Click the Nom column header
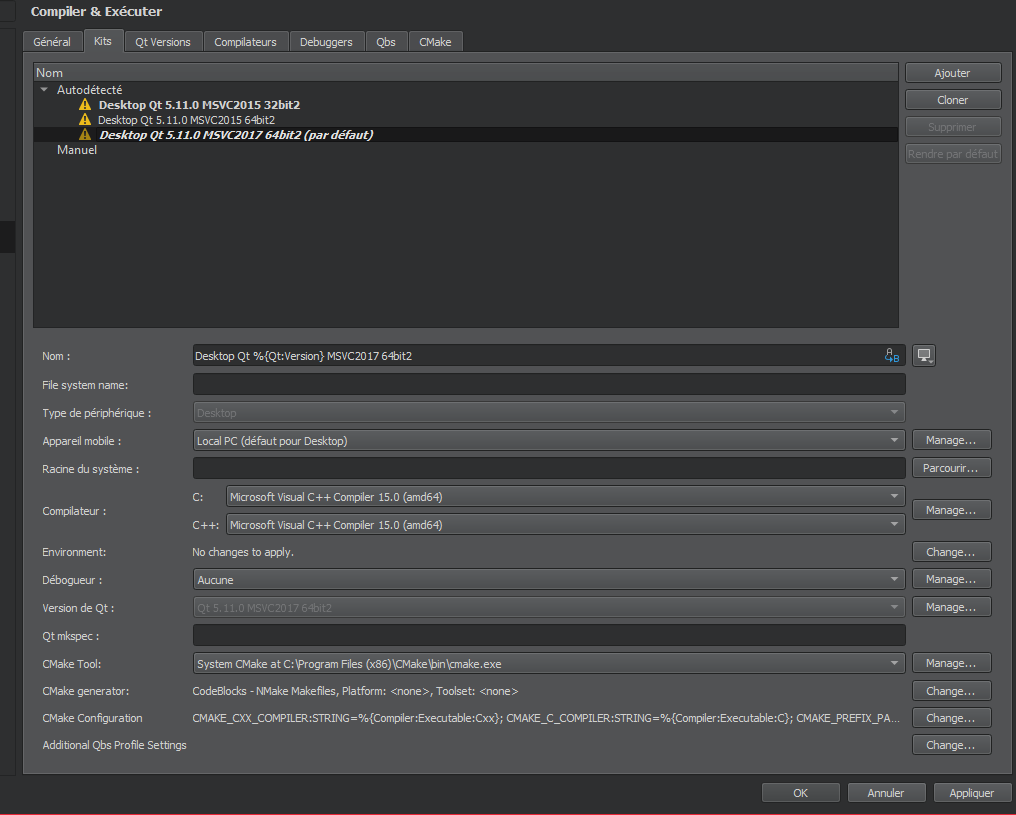The height and width of the screenshot is (815, 1016). pyautogui.click(x=466, y=73)
